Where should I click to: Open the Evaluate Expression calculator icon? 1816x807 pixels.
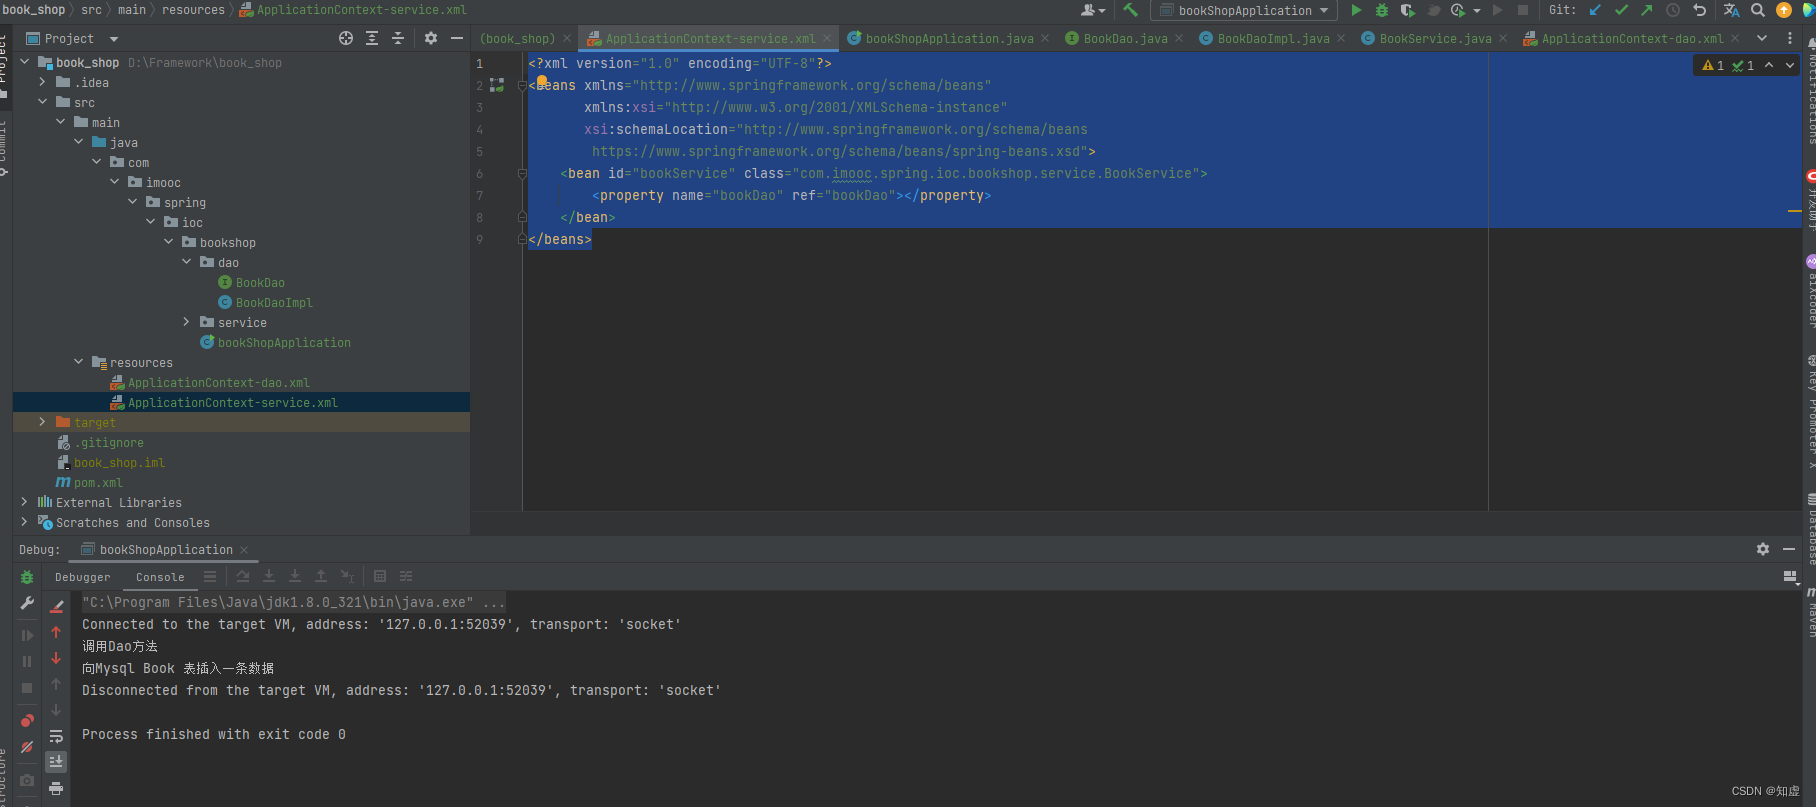tap(380, 576)
